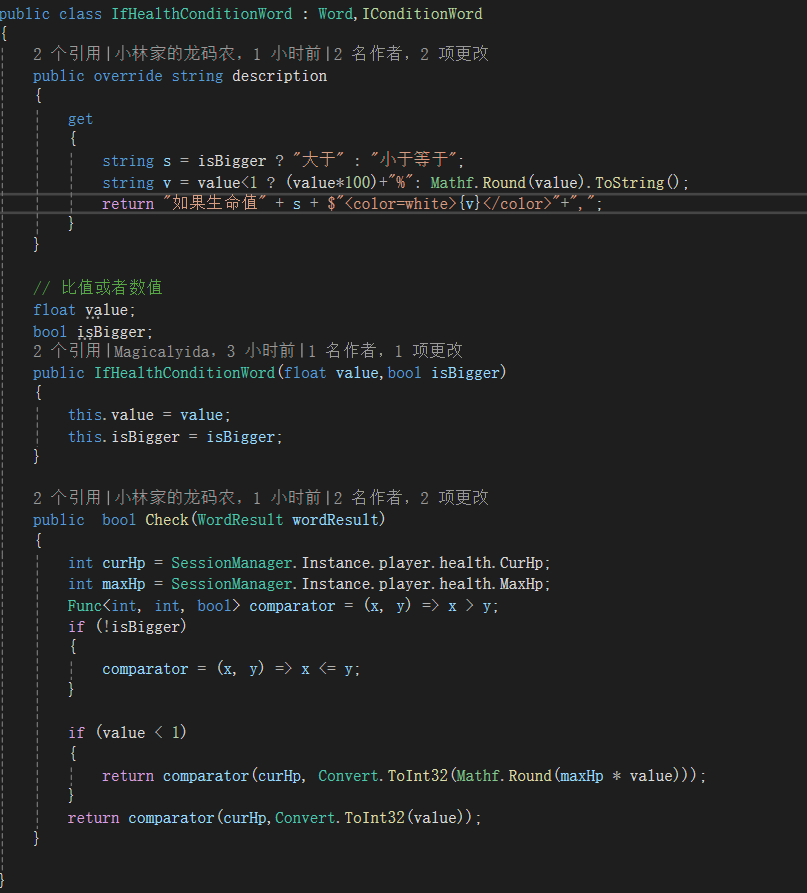Click author '小林家的龙码农, 1 小时前' above Check method

click(218, 498)
